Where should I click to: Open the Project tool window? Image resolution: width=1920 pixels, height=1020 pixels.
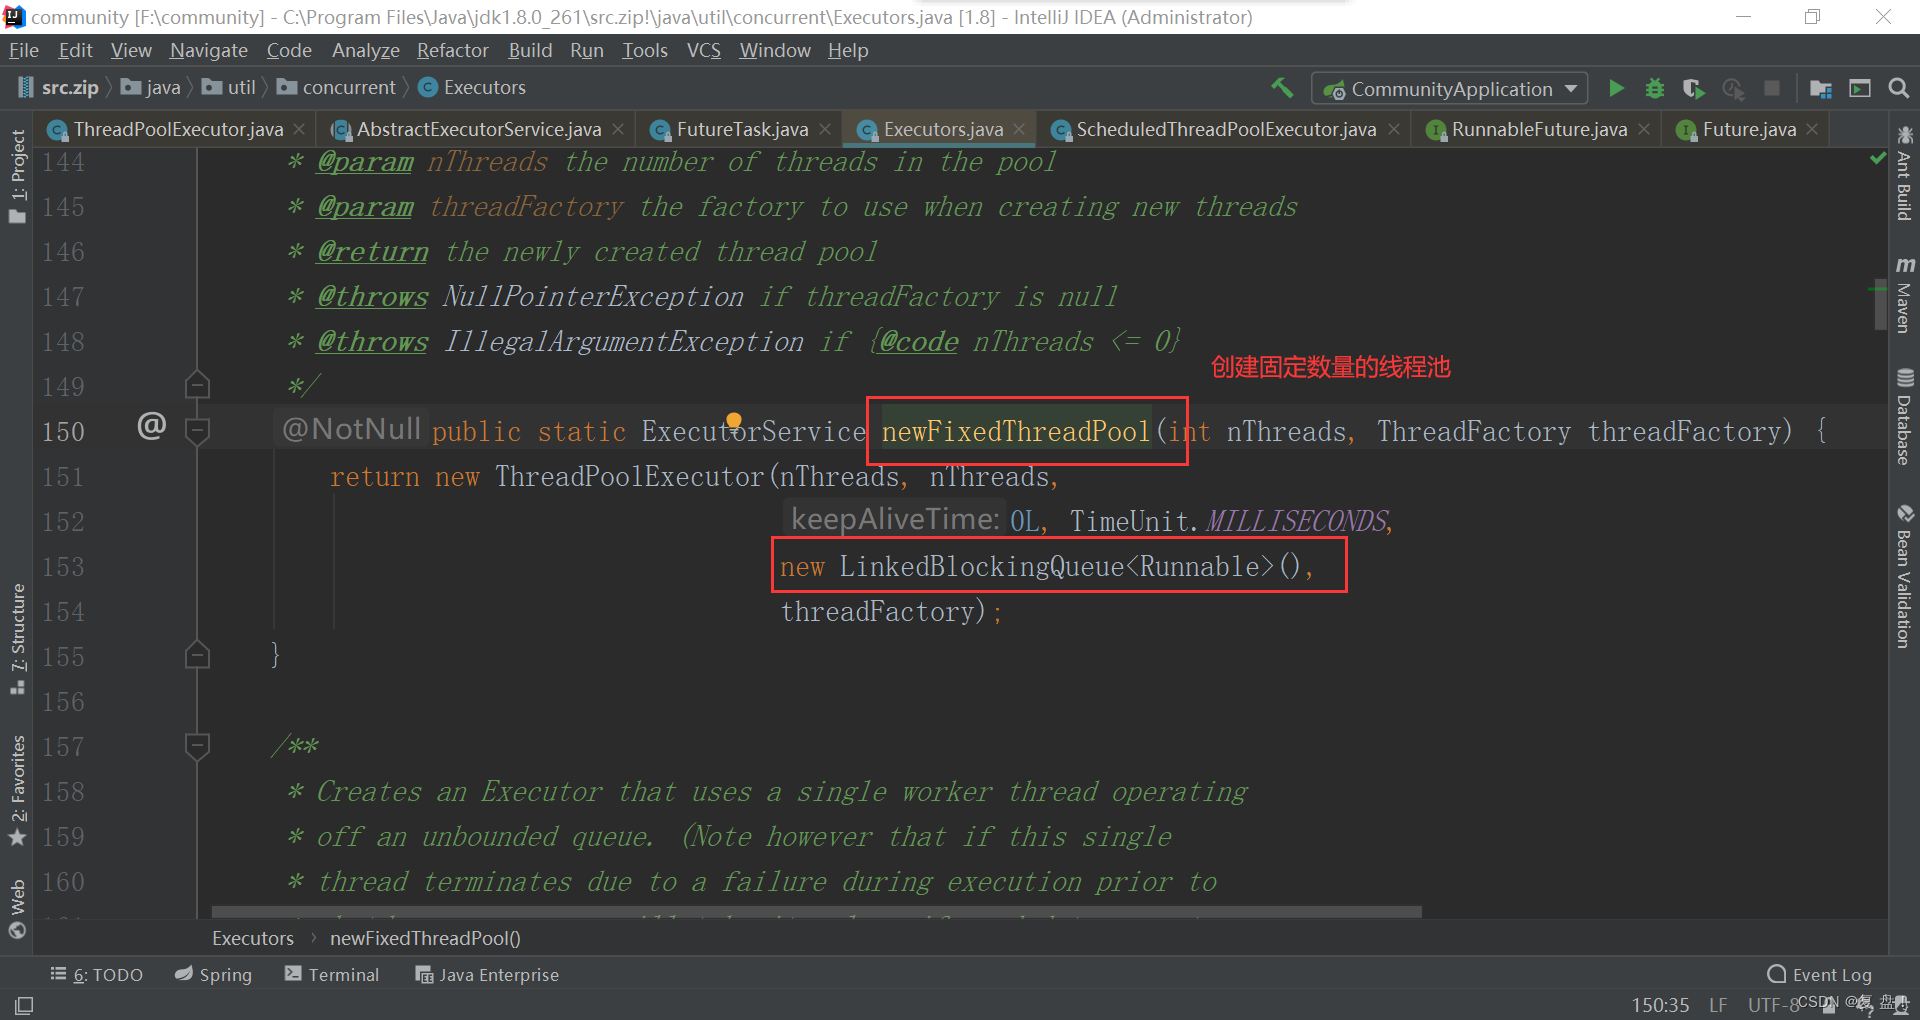tap(17, 176)
